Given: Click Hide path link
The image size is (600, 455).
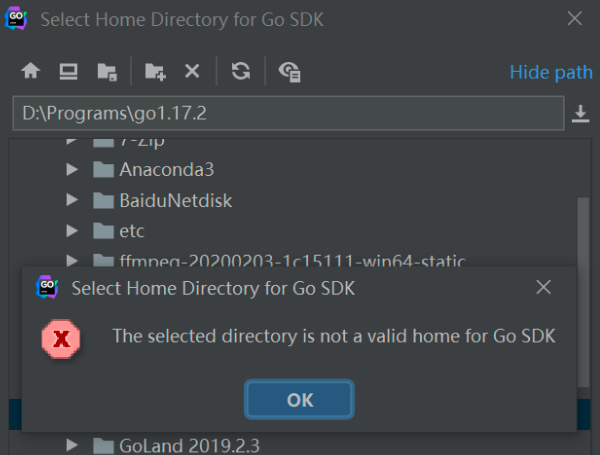Looking at the screenshot, I should [x=551, y=72].
